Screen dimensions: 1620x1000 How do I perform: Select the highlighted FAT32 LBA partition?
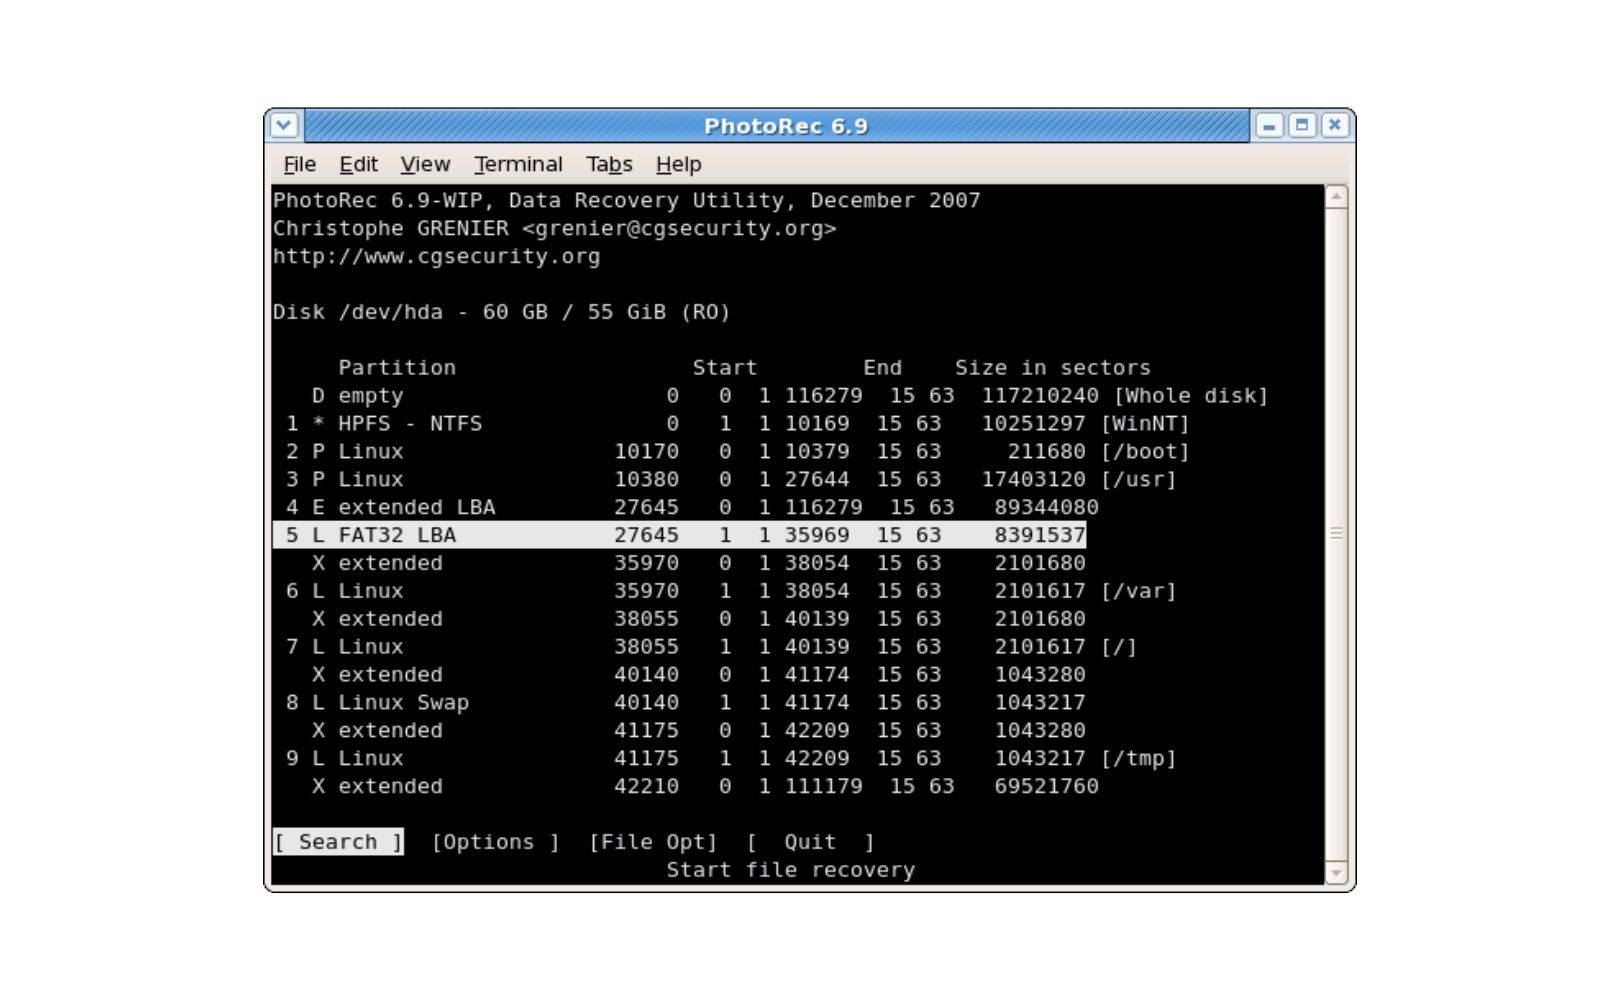point(679,535)
